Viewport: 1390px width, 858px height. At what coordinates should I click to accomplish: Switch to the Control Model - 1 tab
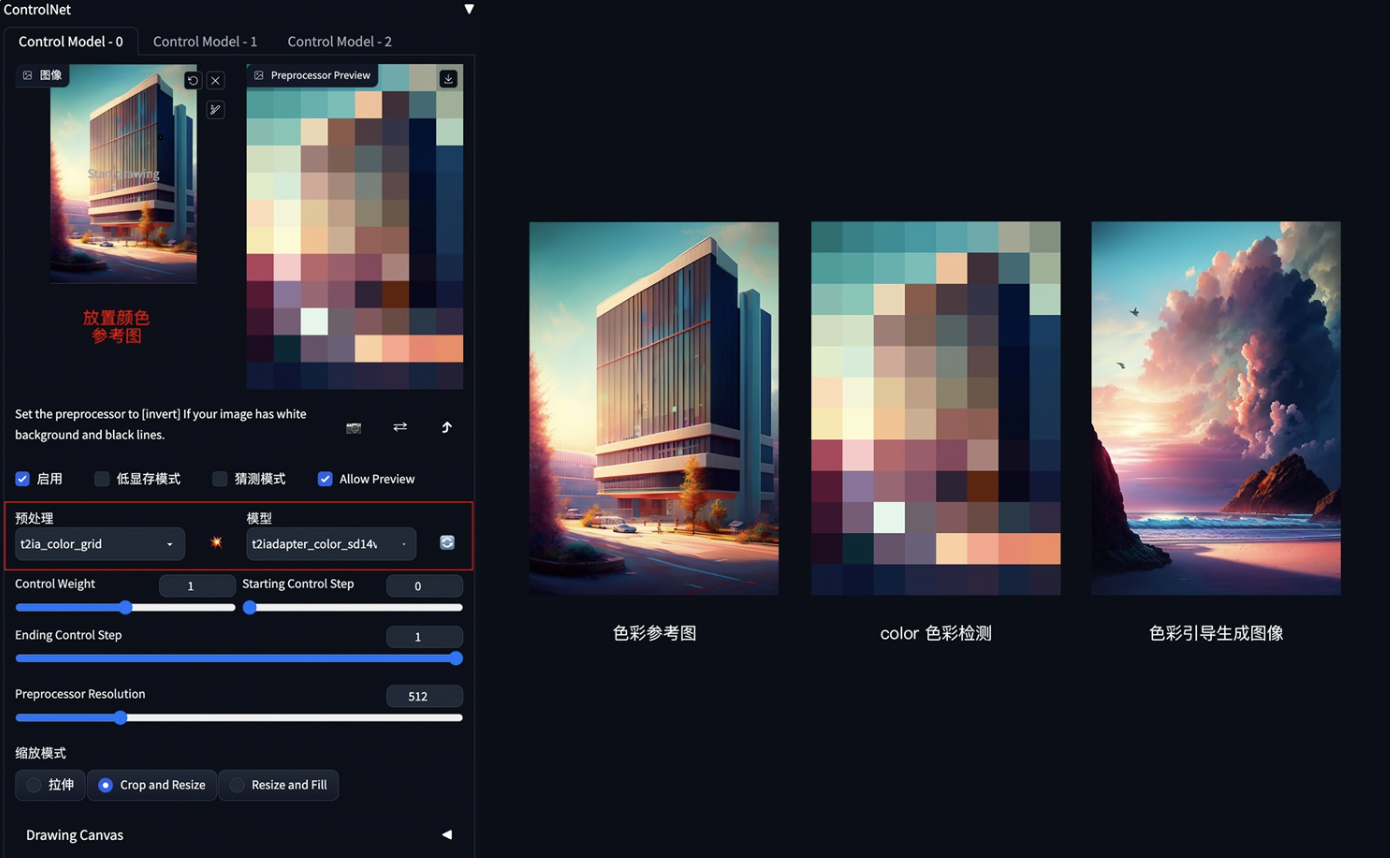pos(205,41)
